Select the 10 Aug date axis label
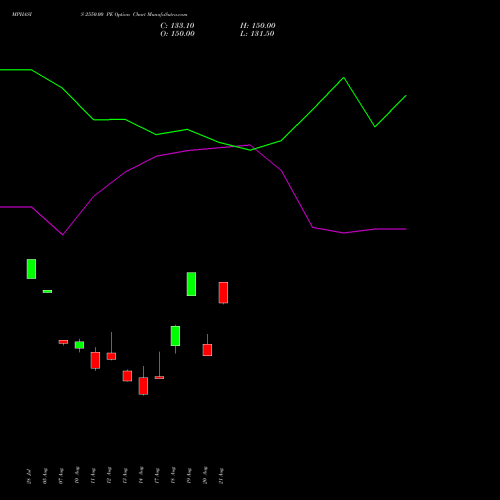The image size is (500, 500). [x=77, y=475]
